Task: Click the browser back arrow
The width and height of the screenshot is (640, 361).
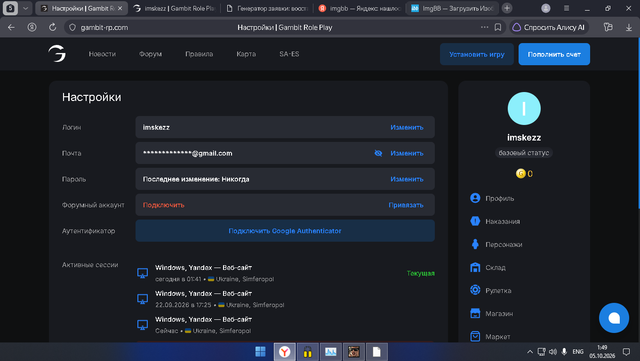Action: [11, 27]
